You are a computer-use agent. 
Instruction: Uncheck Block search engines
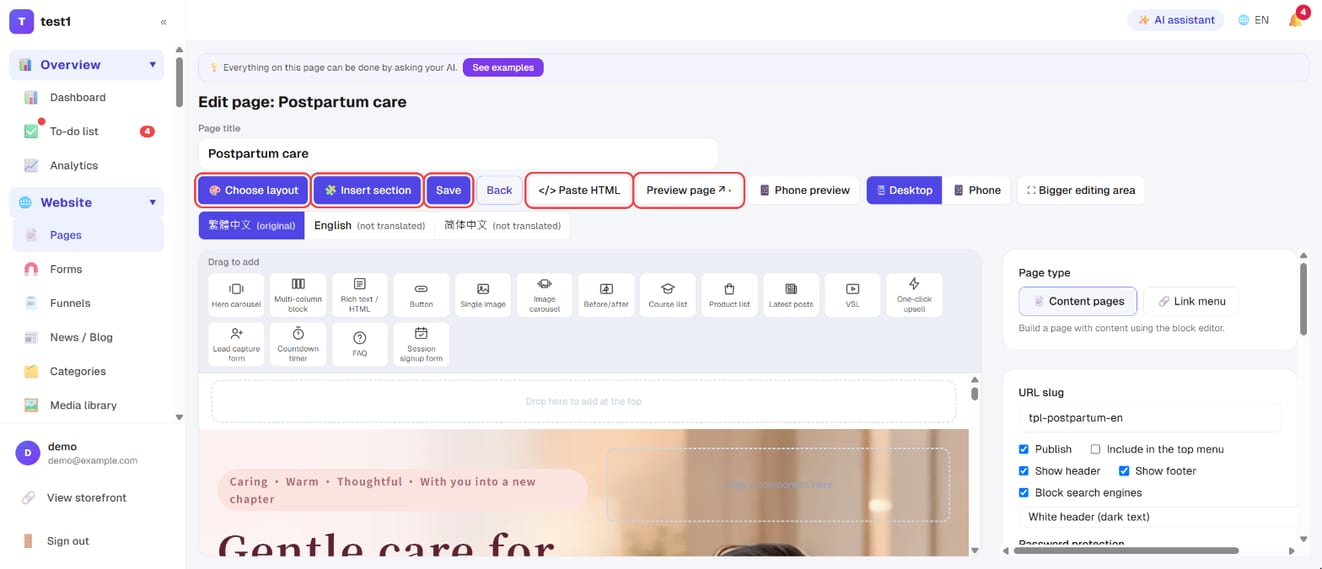click(1023, 493)
